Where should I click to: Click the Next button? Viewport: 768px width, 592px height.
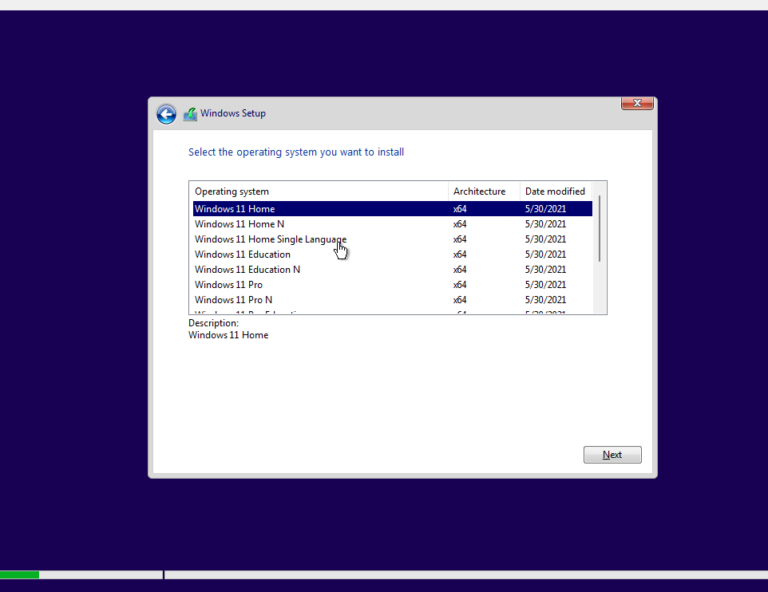[x=612, y=454]
